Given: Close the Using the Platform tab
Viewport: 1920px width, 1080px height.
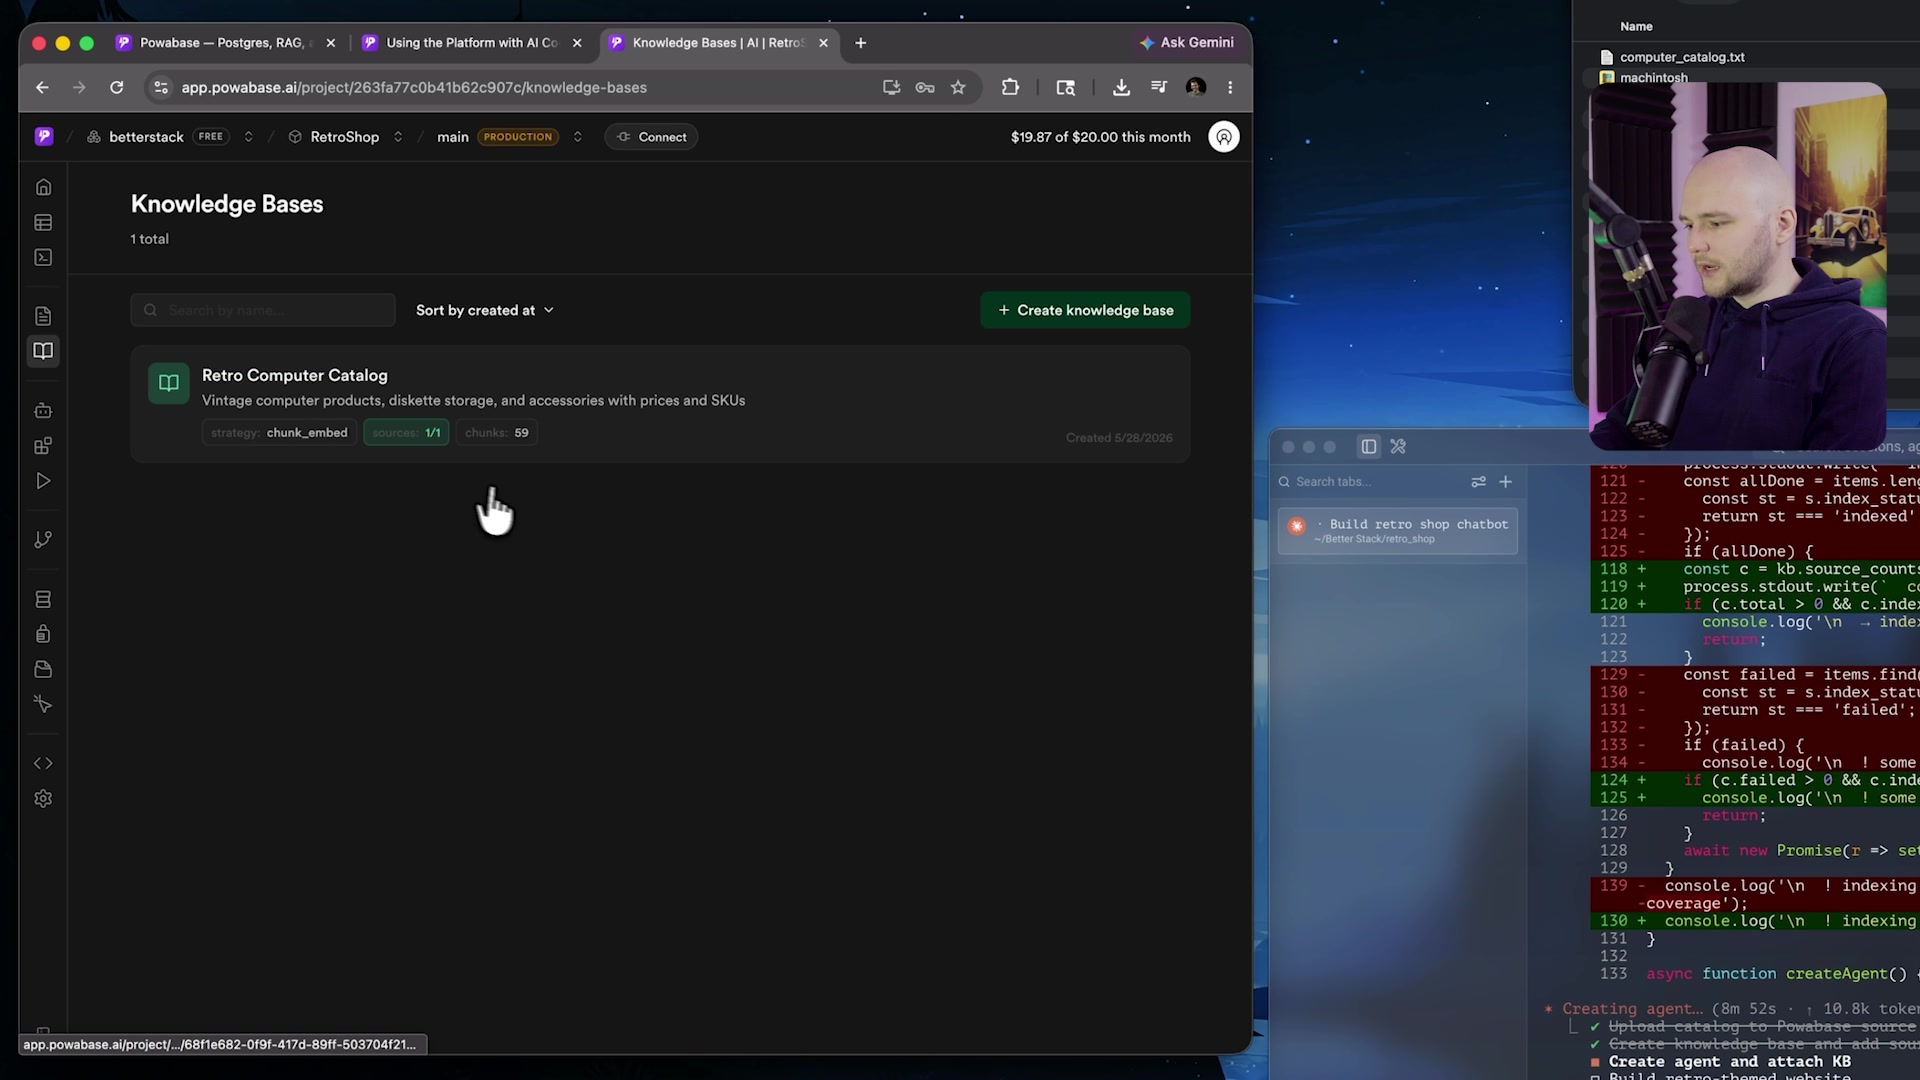Looking at the screenshot, I should (577, 43).
